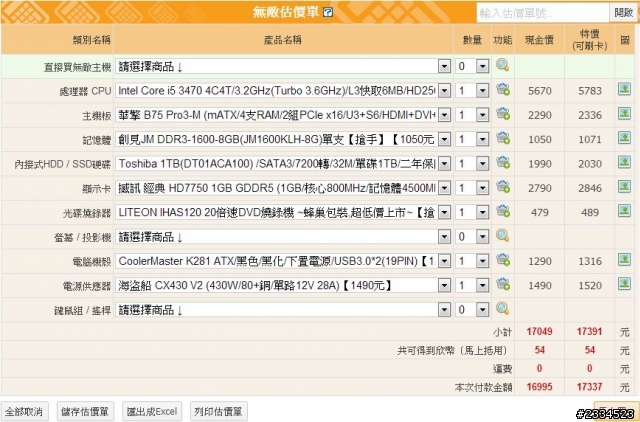Click the final card payment 17337
Viewport: 640px width, 422px height.
click(x=589, y=386)
